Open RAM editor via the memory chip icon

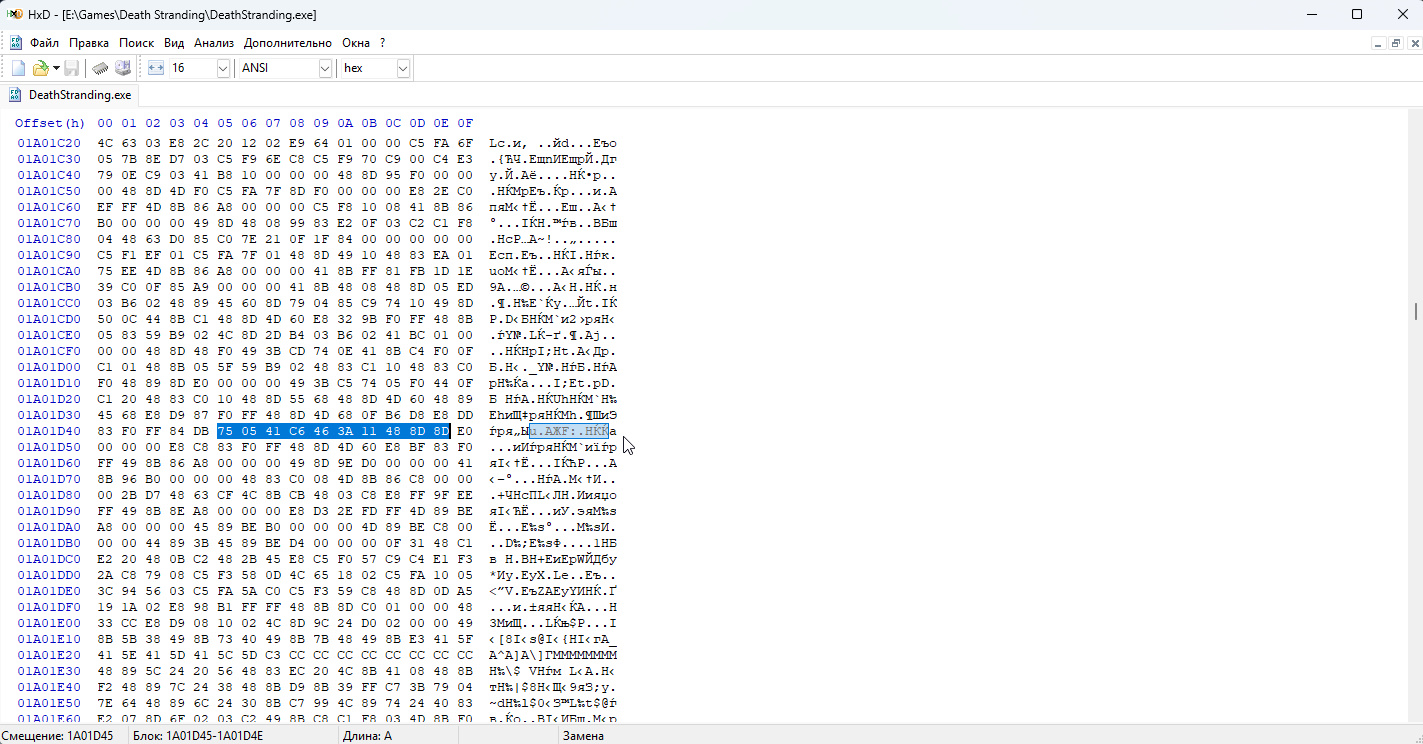100,68
